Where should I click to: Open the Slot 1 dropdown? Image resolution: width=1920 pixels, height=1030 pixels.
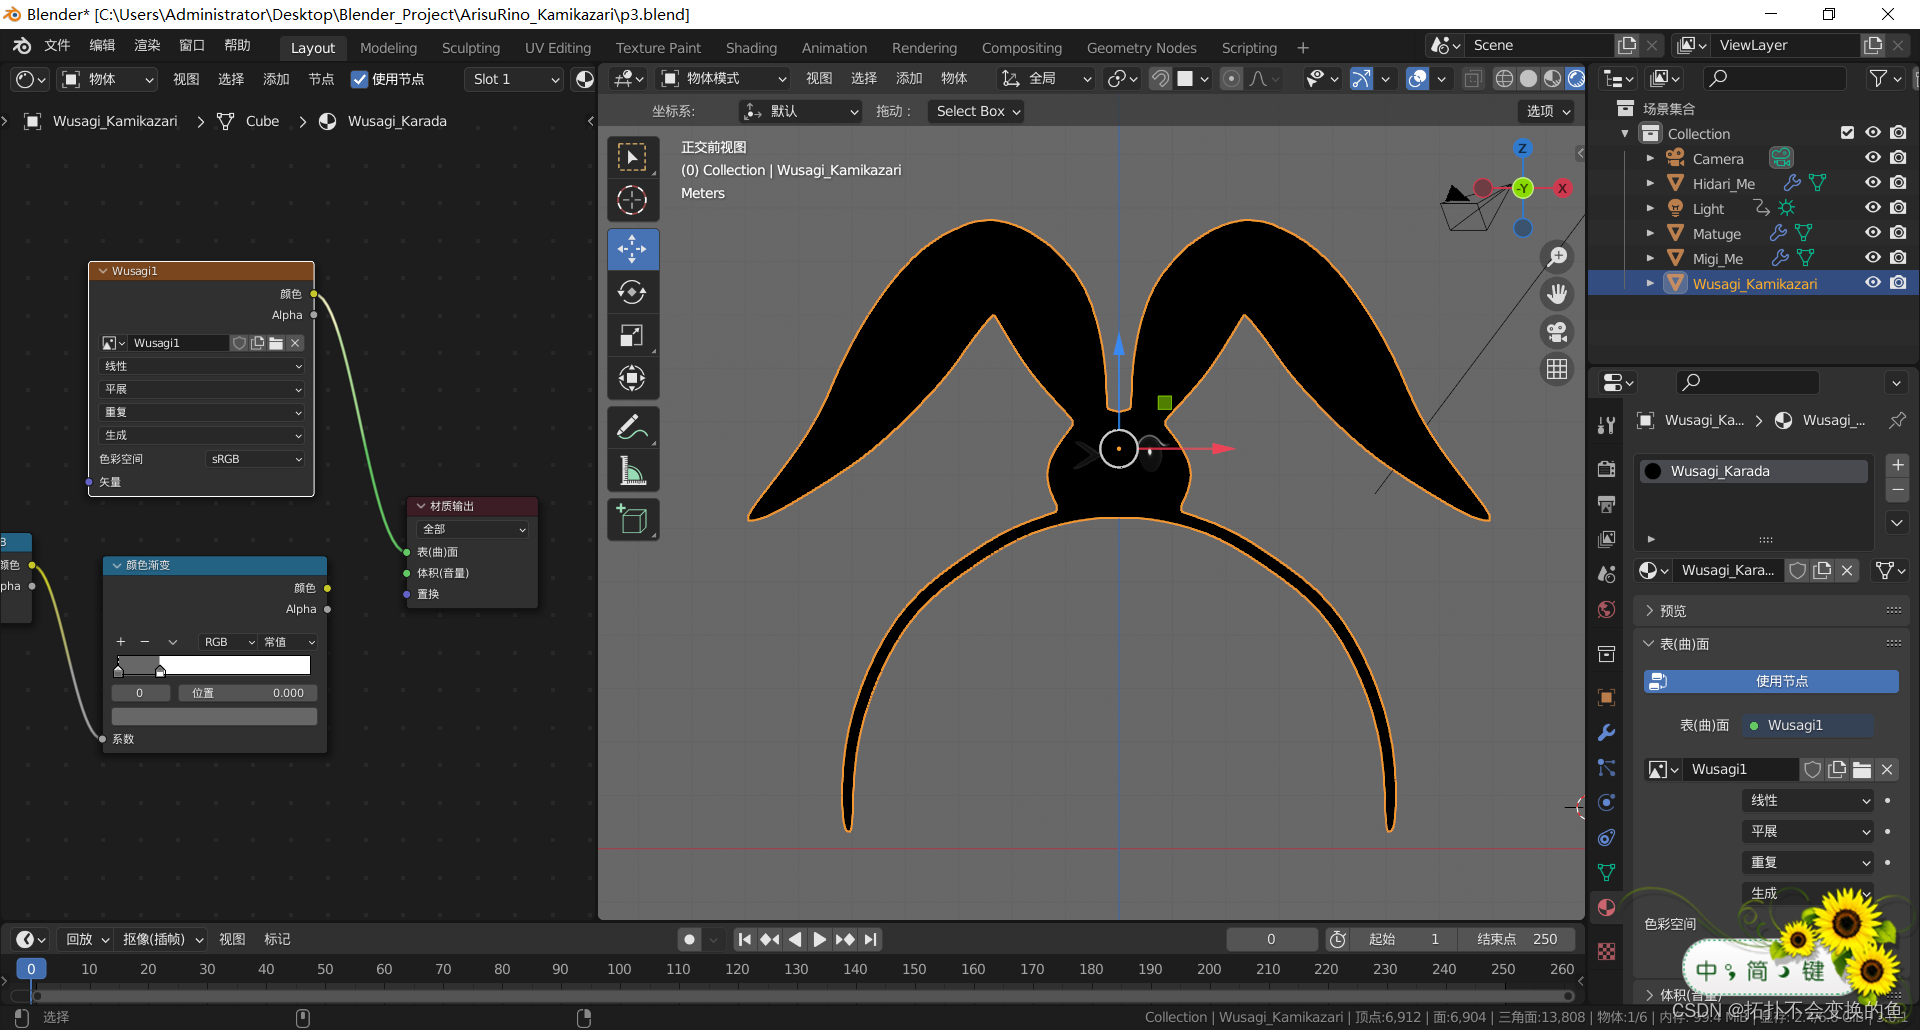tap(515, 79)
